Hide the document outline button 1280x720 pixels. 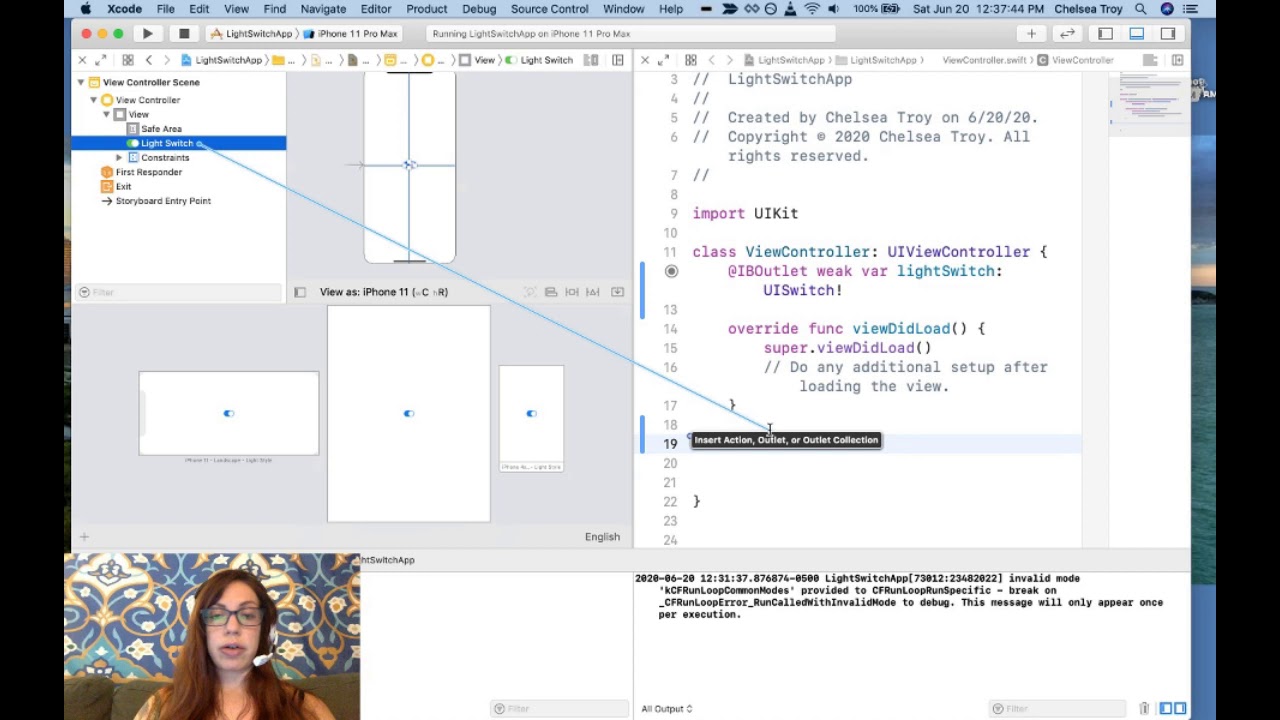[300, 292]
